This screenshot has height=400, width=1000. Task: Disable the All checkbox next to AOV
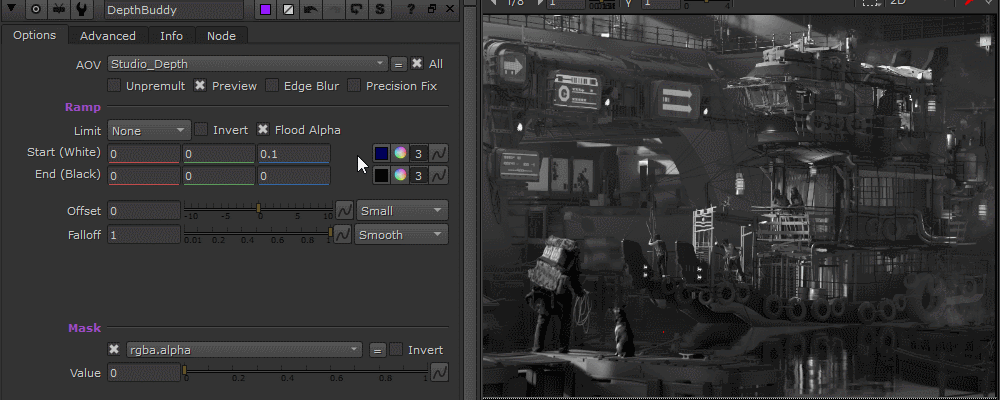pos(416,64)
